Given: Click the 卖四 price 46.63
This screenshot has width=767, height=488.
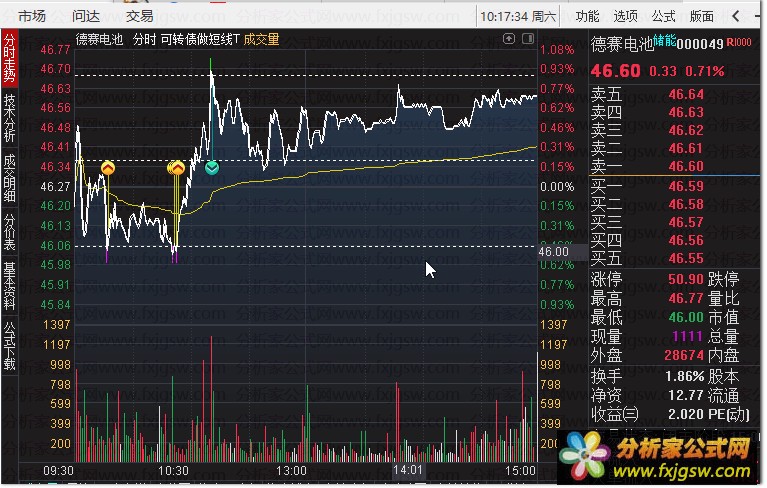Looking at the screenshot, I should pyautogui.click(x=686, y=112).
